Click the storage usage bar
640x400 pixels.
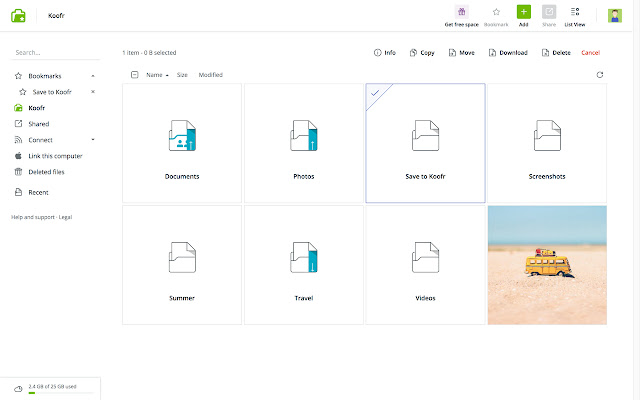60,393
